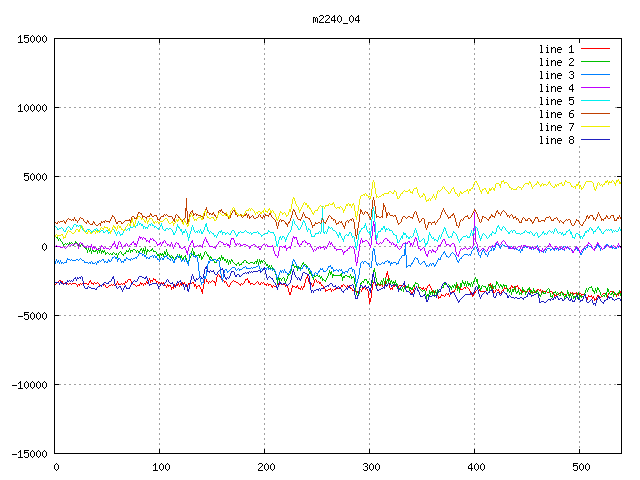
Task: Click the plot title m2240_04
Action: point(337,19)
